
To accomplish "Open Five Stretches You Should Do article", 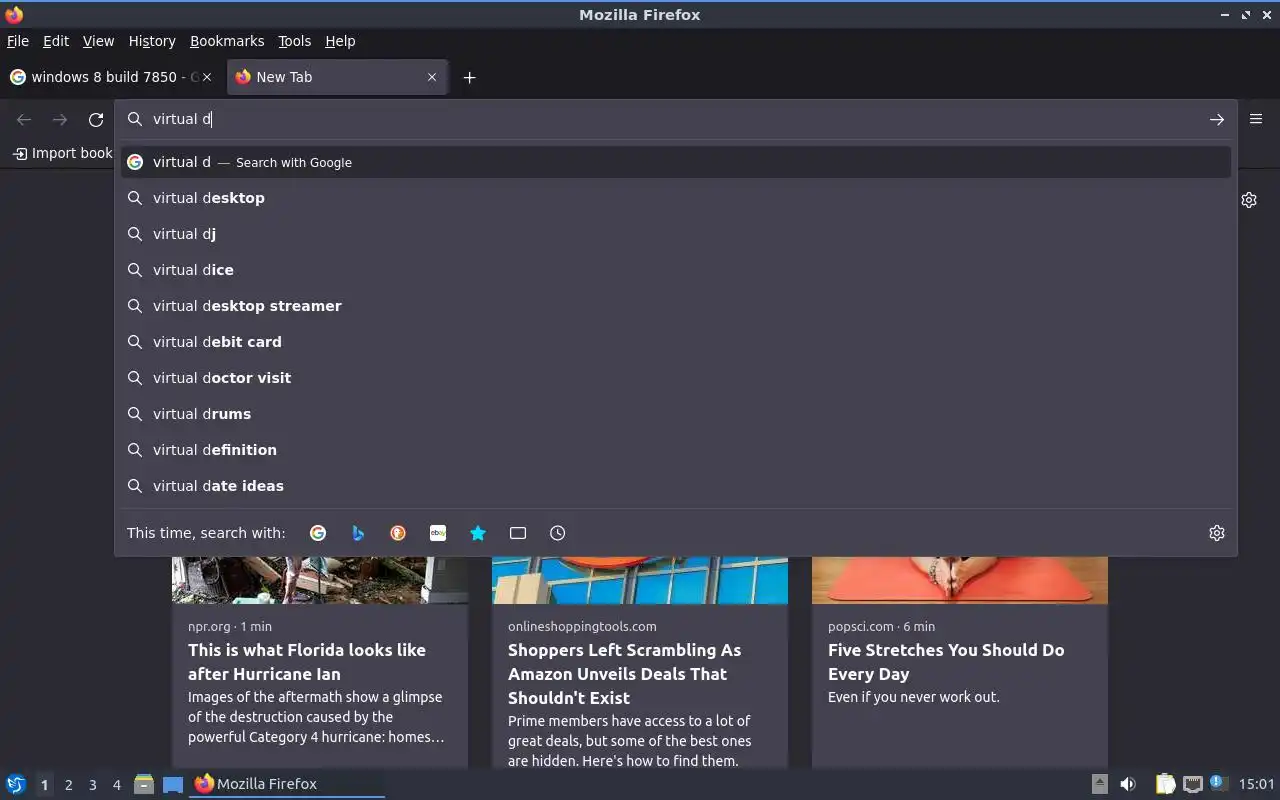I will click(946, 662).
